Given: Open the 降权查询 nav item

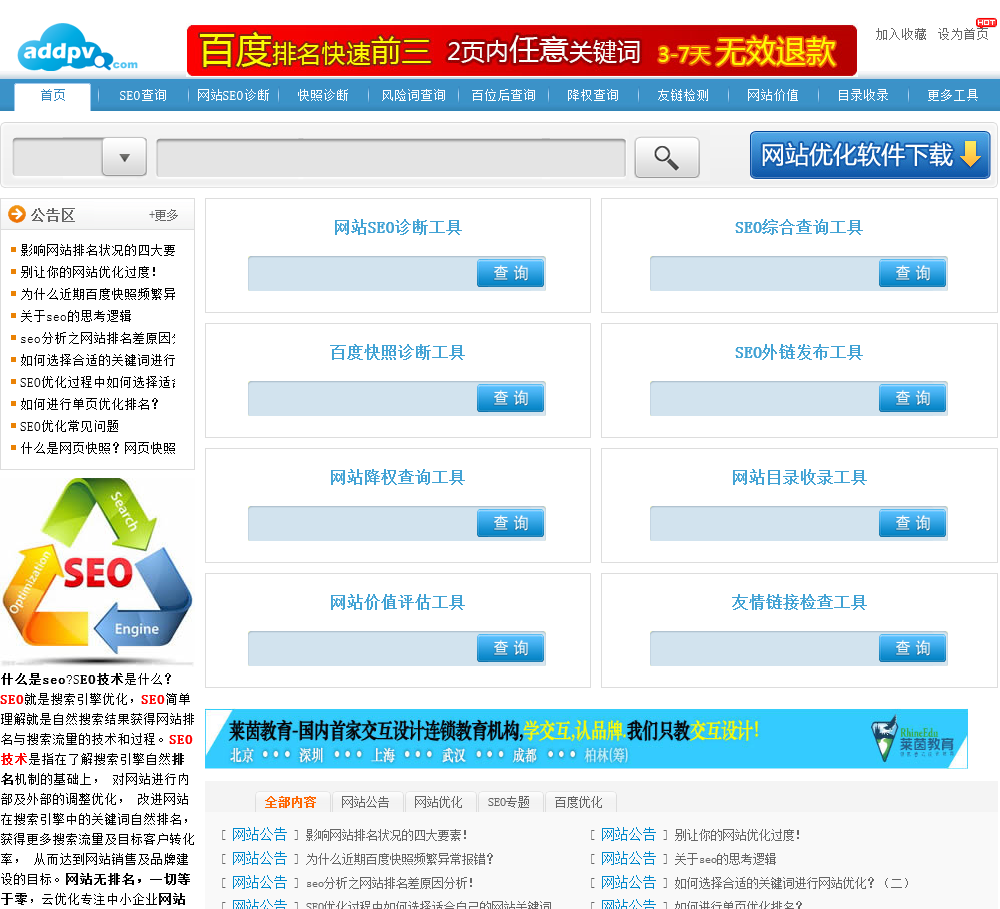Looking at the screenshot, I should pyautogui.click(x=593, y=96).
